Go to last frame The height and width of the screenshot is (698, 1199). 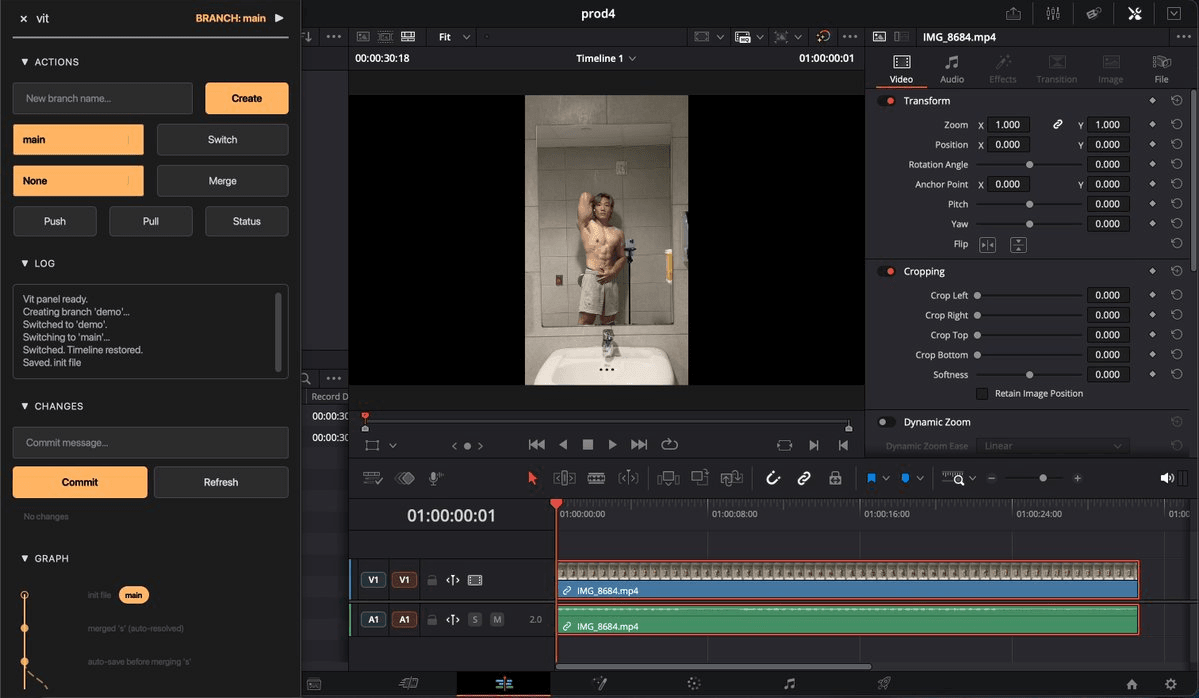click(638, 444)
